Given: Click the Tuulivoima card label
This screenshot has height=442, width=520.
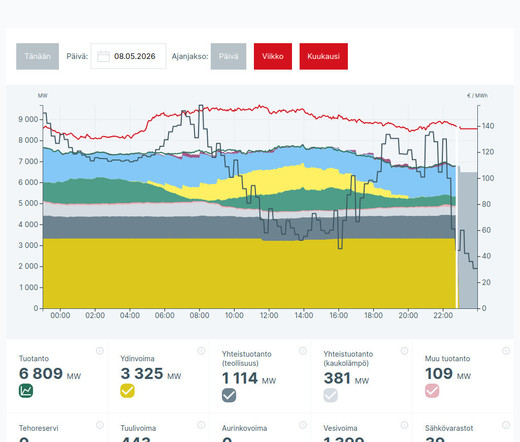Looking at the screenshot, I should 138,428.
